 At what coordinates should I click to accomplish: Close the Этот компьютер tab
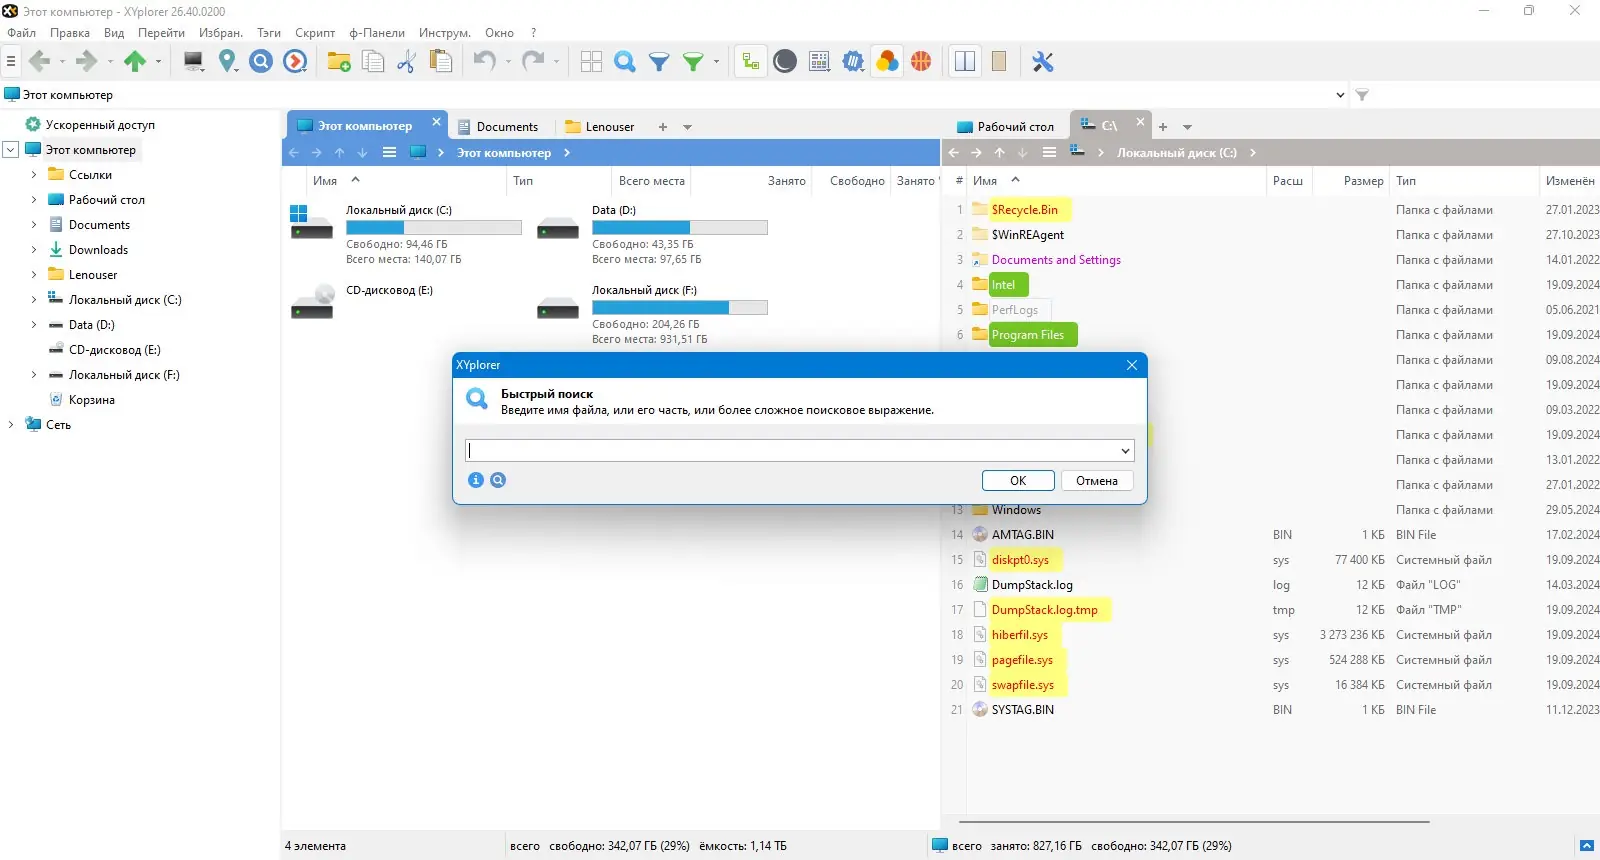tap(436, 122)
